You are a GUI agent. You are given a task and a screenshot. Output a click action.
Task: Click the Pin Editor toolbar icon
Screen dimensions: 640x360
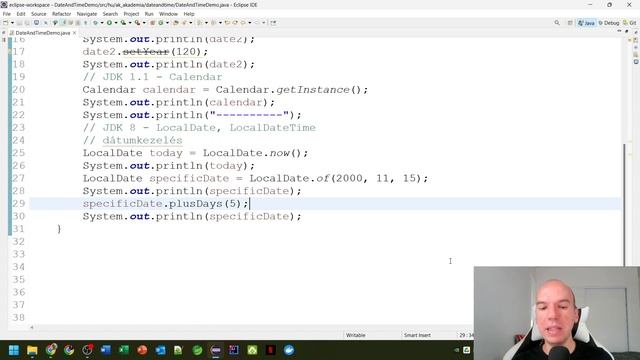[x=273, y=23]
